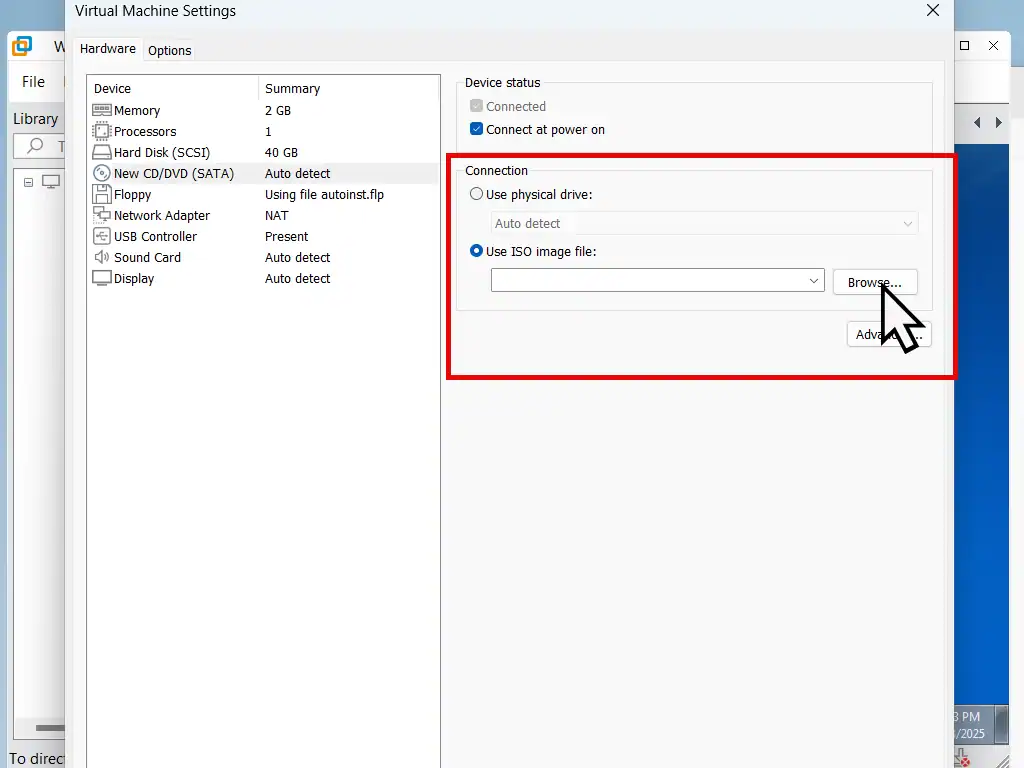Click the Library panel heading
The image size is (1024, 768).
click(x=36, y=119)
